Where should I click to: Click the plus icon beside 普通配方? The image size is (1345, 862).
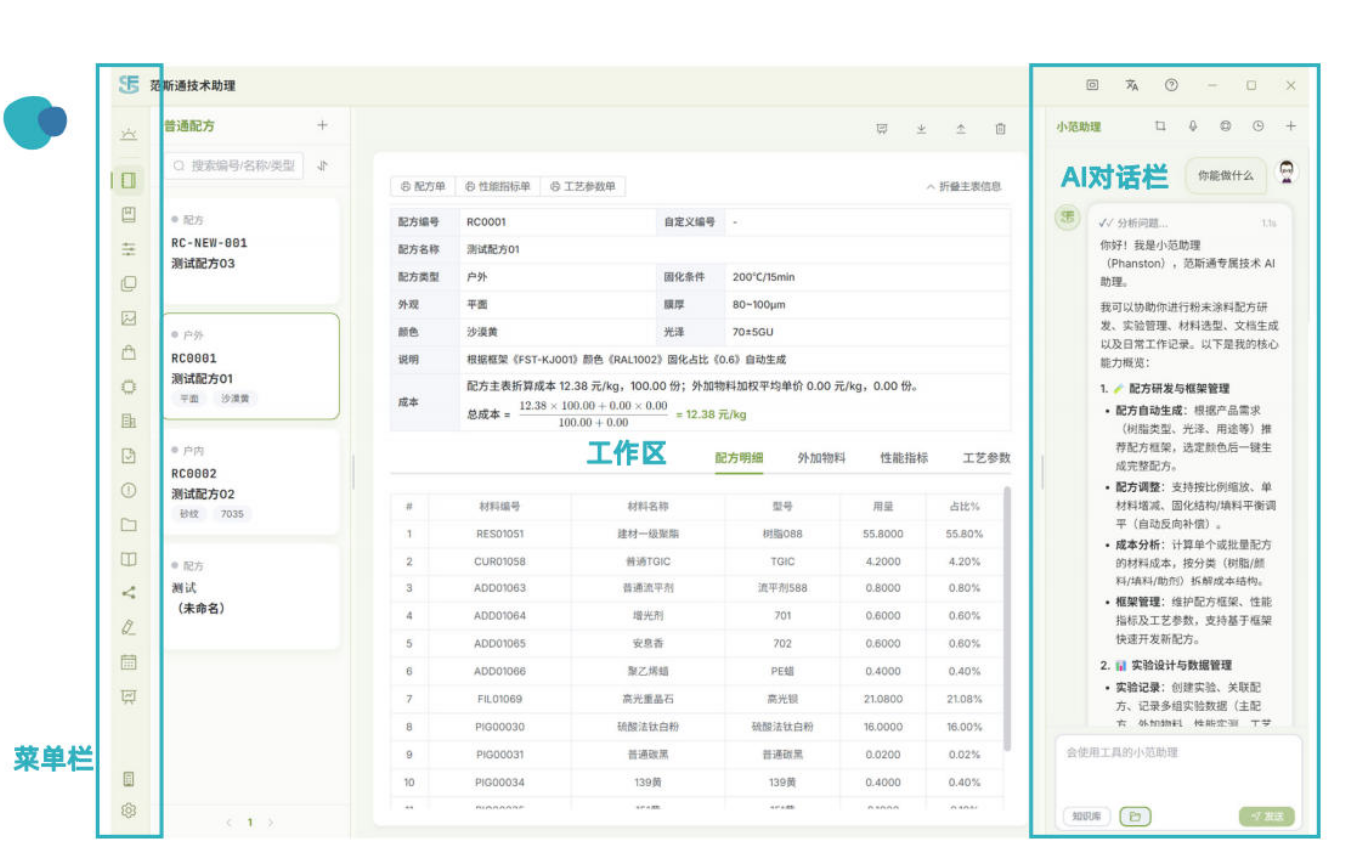322,125
